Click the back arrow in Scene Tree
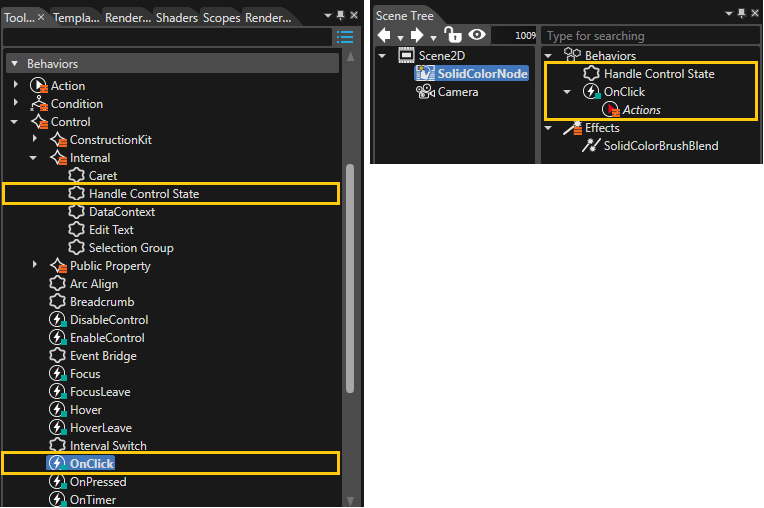This screenshot has height=508, width=764. pyautogui.click(x=384, y=35)
